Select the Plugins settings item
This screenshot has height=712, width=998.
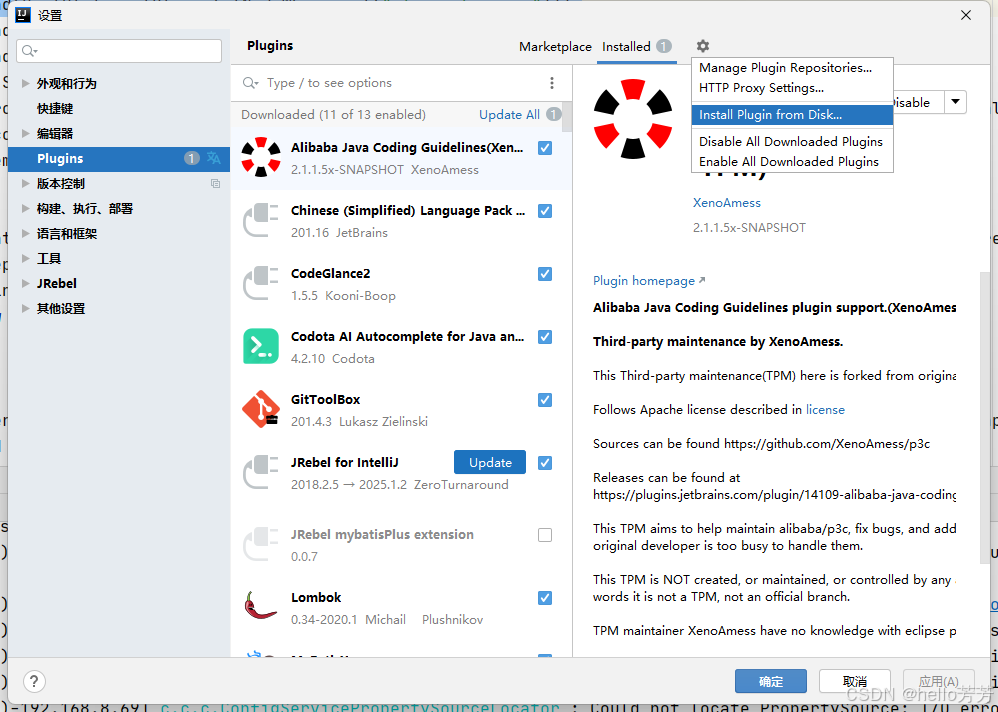tap(119, 158)
